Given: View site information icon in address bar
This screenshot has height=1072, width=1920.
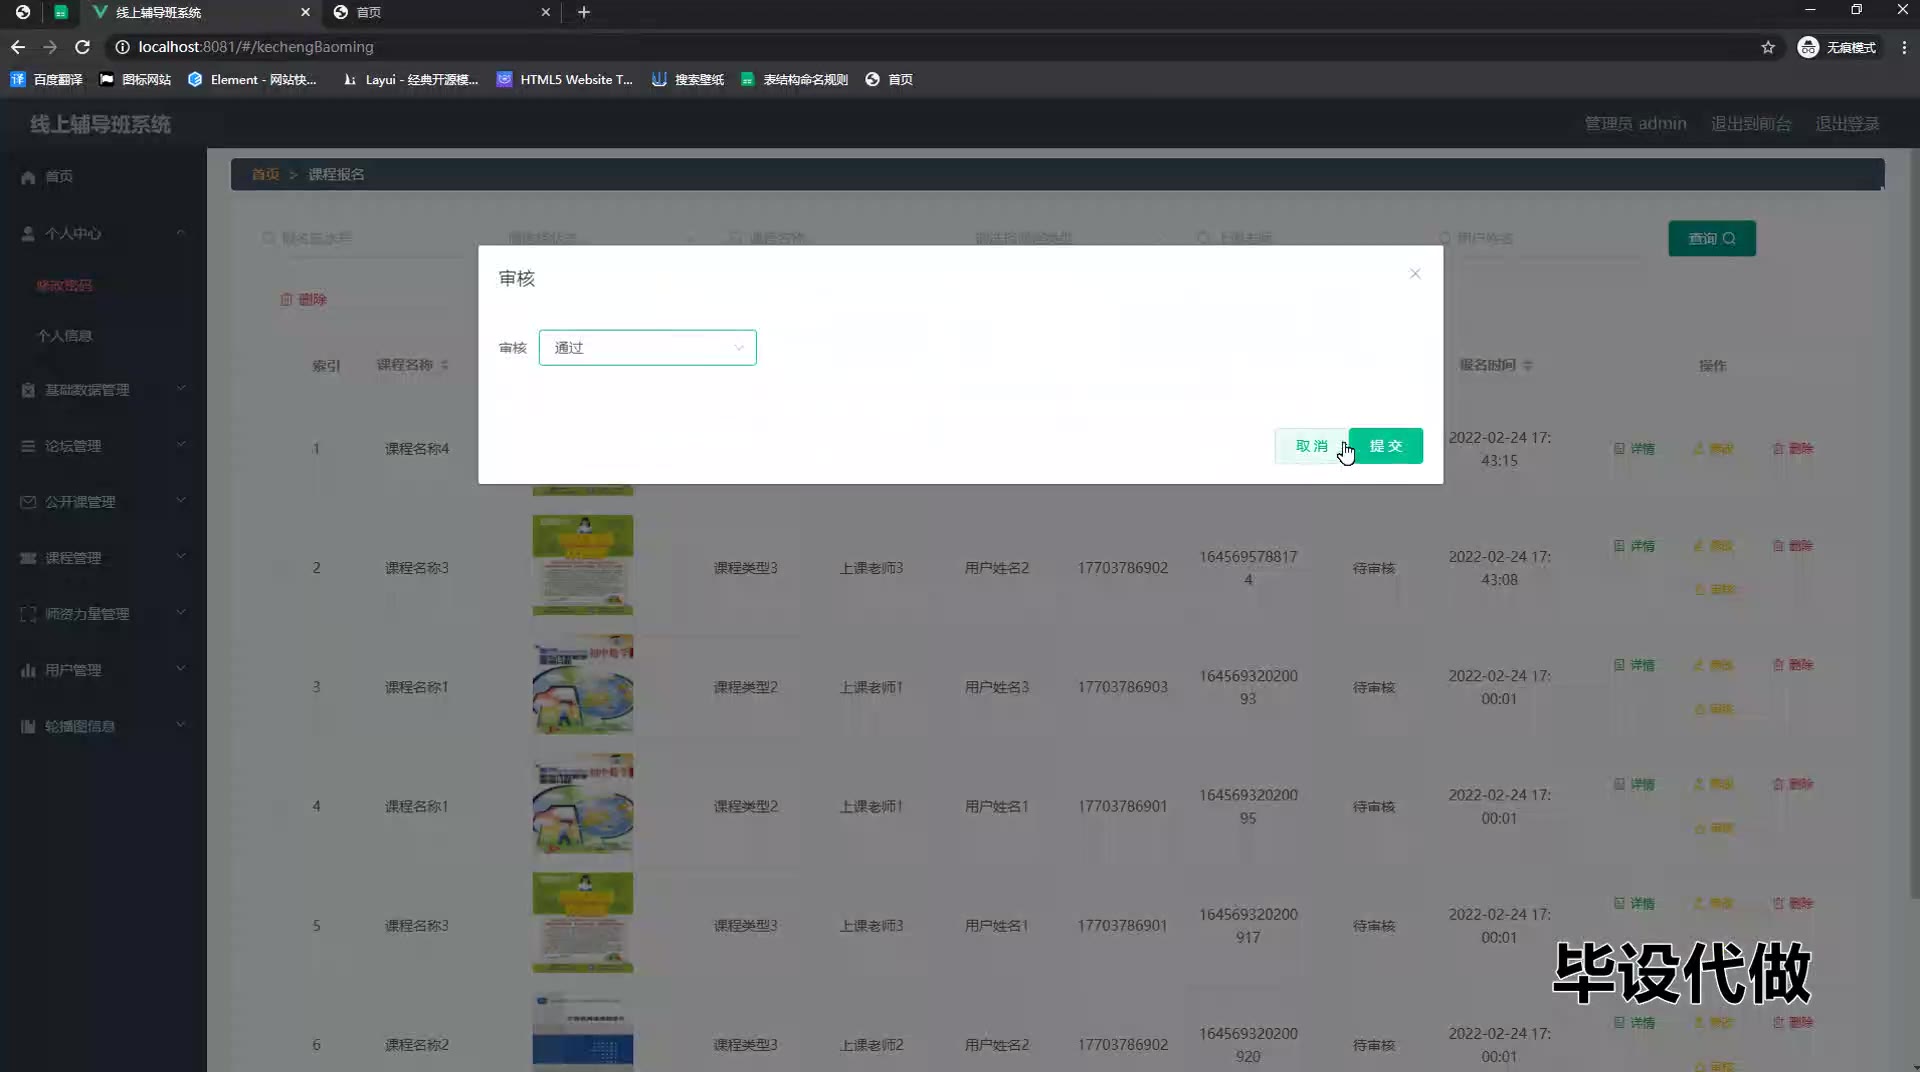Looking at the screenshot, I should [x=122, y=47].
